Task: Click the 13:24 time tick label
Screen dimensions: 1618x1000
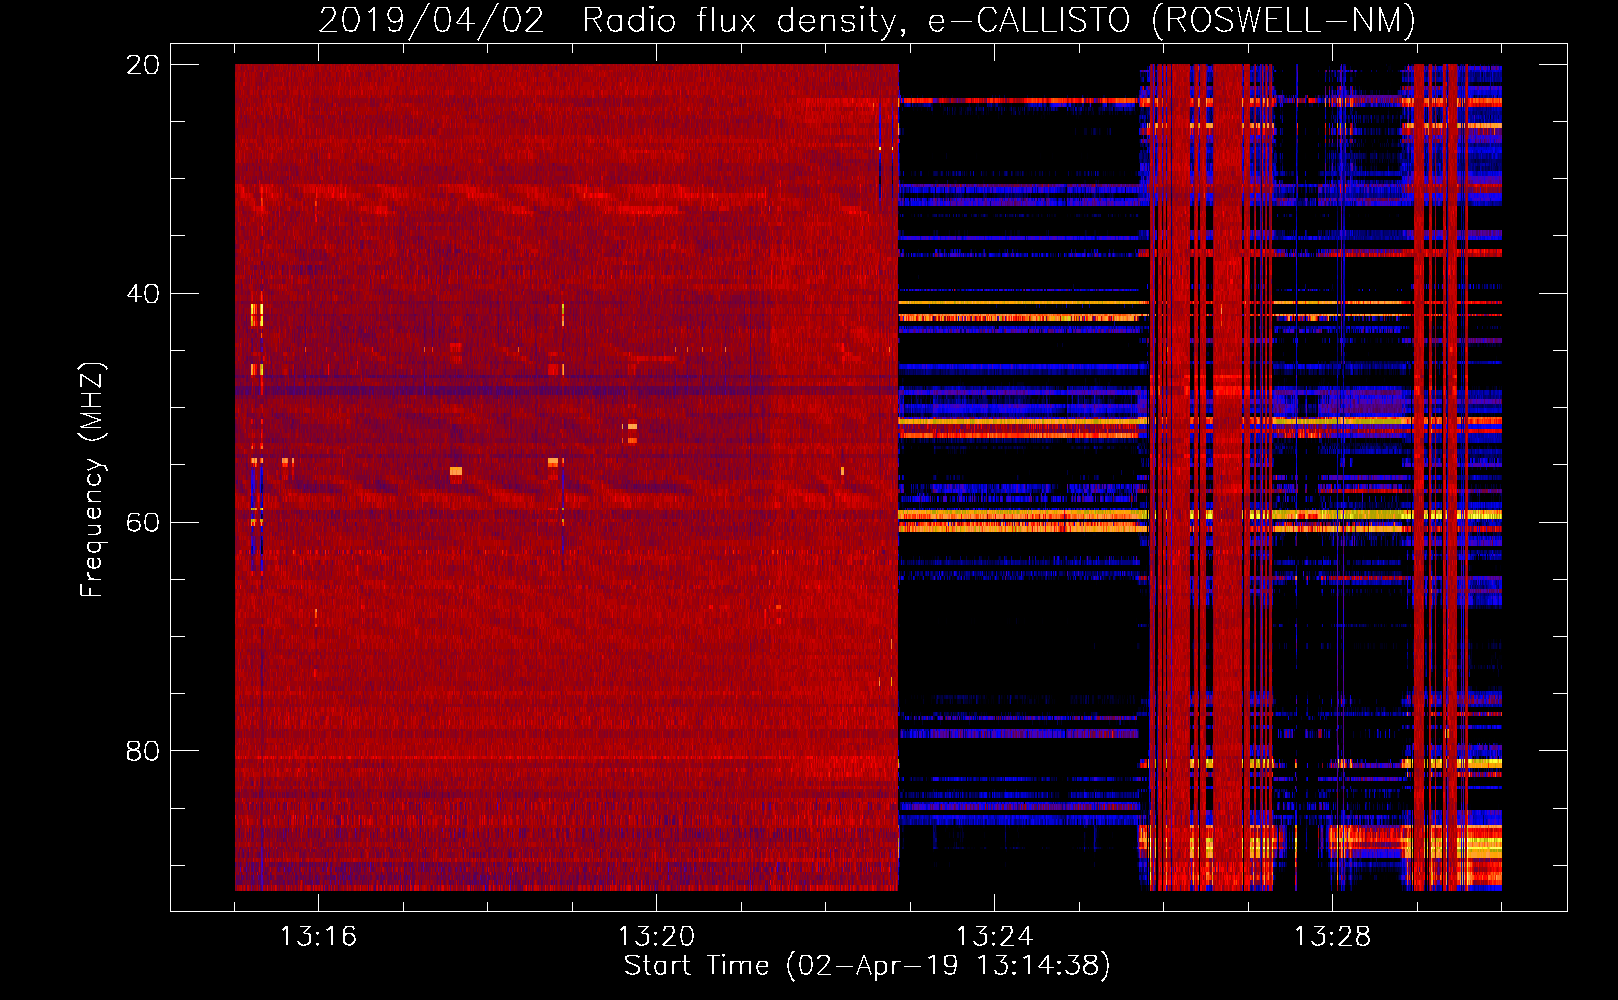Action: (994, 937)
